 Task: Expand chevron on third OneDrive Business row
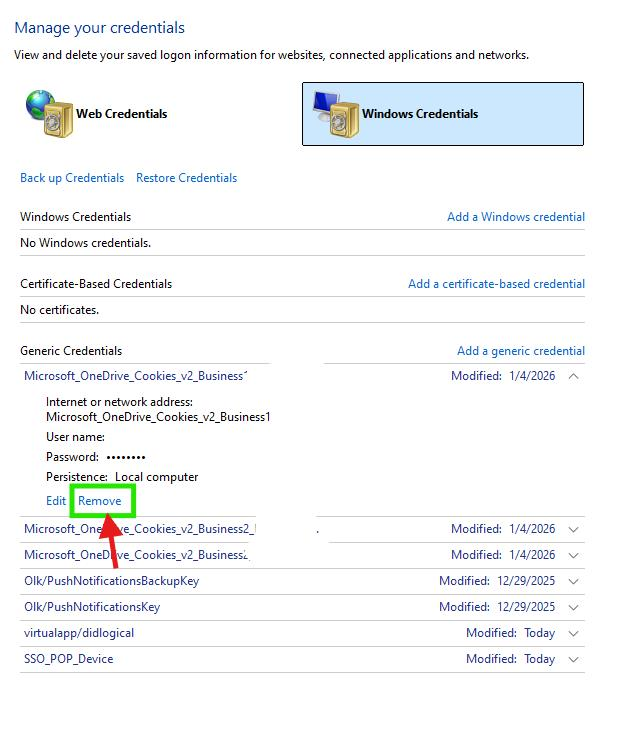(x=574, y=555)
